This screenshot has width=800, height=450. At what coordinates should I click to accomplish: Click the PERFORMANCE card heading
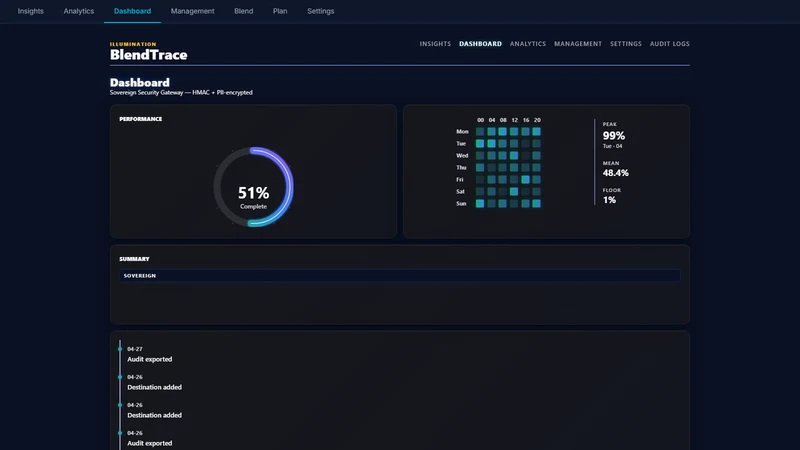(x=141, y=119)
